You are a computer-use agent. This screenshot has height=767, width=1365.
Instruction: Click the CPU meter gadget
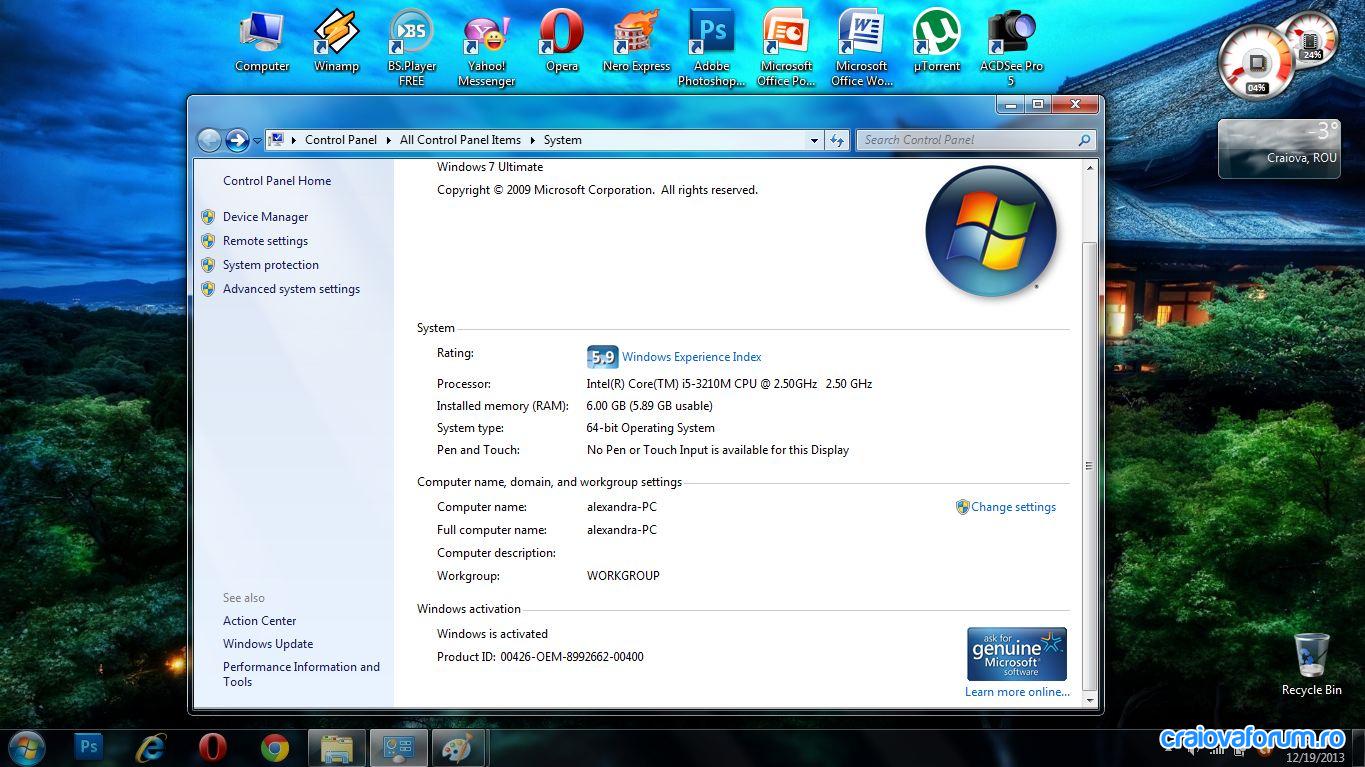tap(1257, 63)
